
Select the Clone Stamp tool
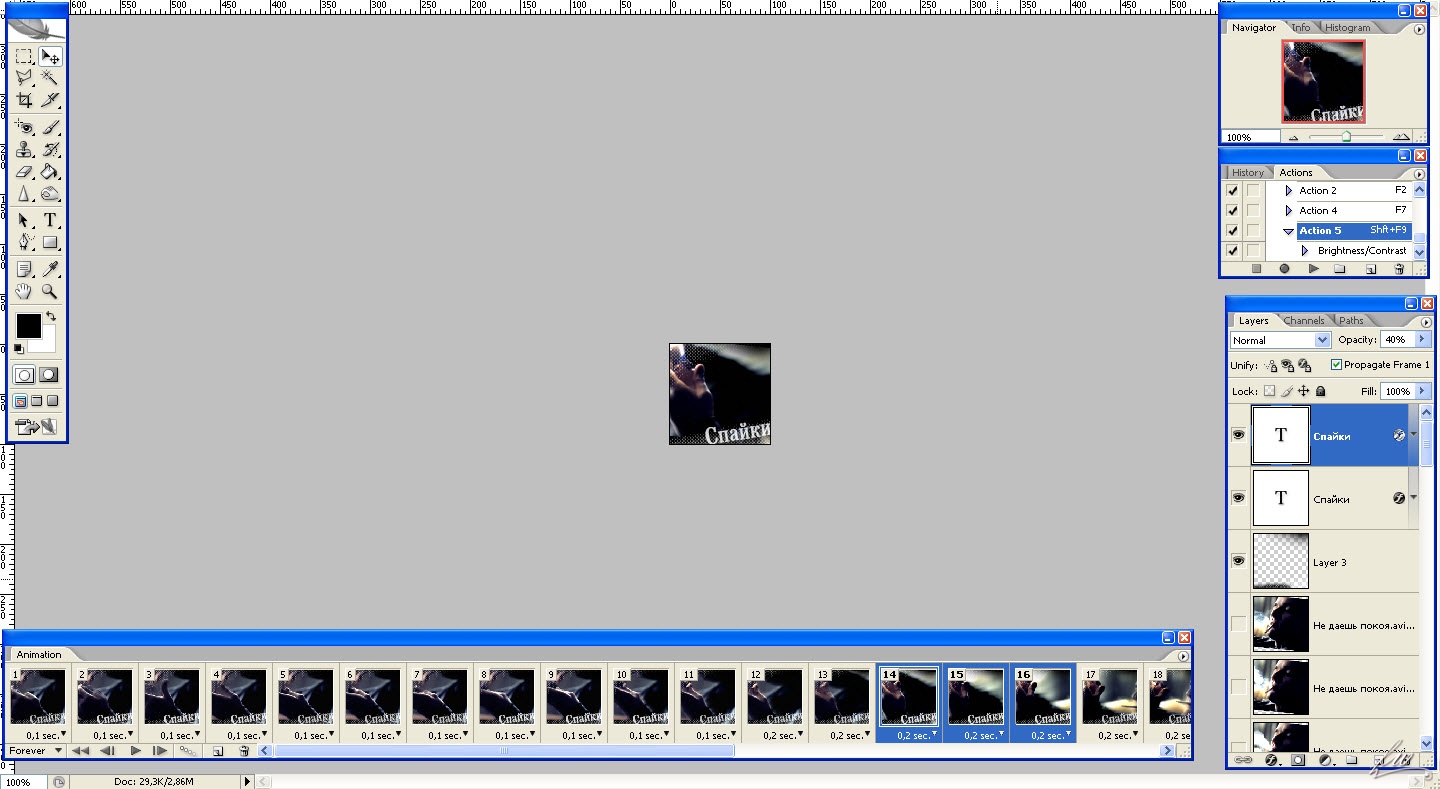click(x=24, y=150)
